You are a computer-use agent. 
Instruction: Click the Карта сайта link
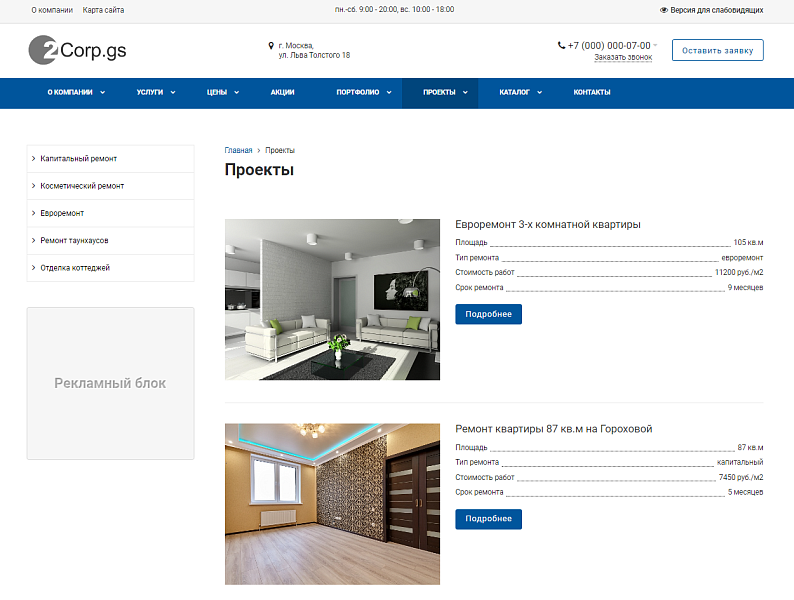pos(103,10)
